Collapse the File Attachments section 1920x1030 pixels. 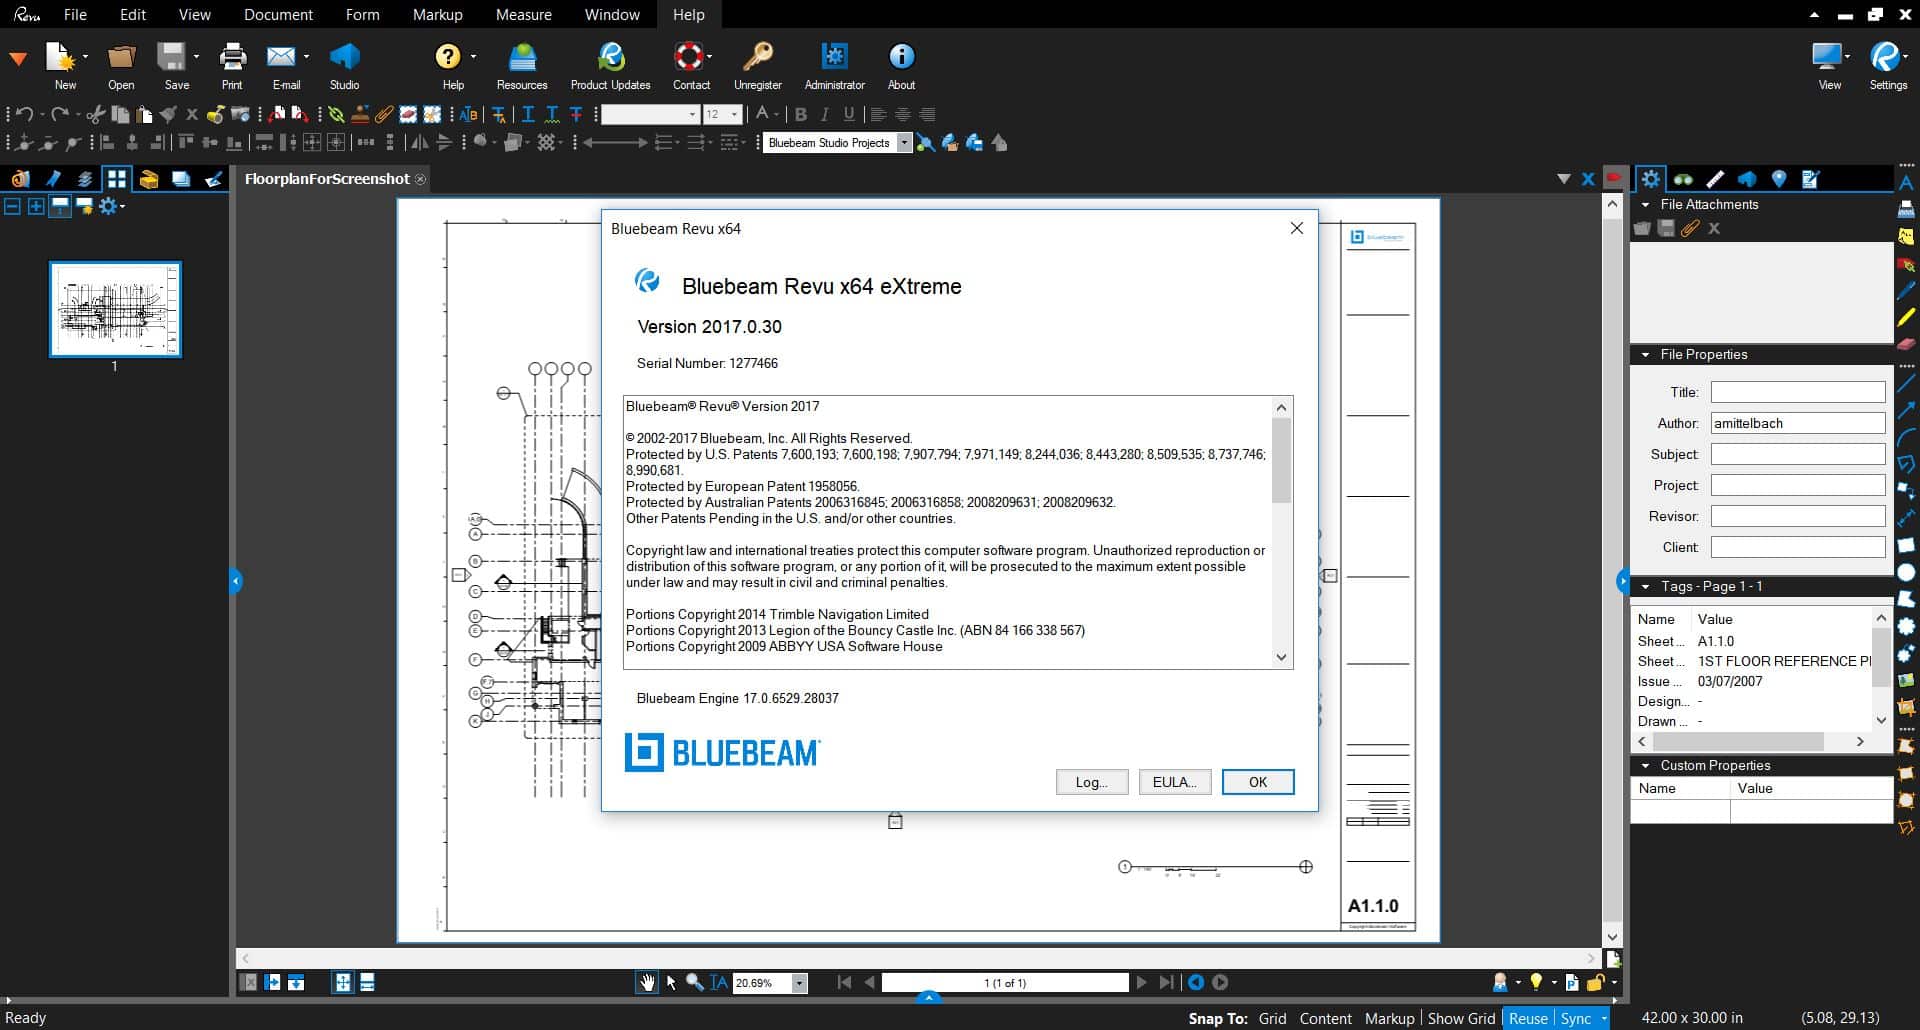(x=1643, y=204)
